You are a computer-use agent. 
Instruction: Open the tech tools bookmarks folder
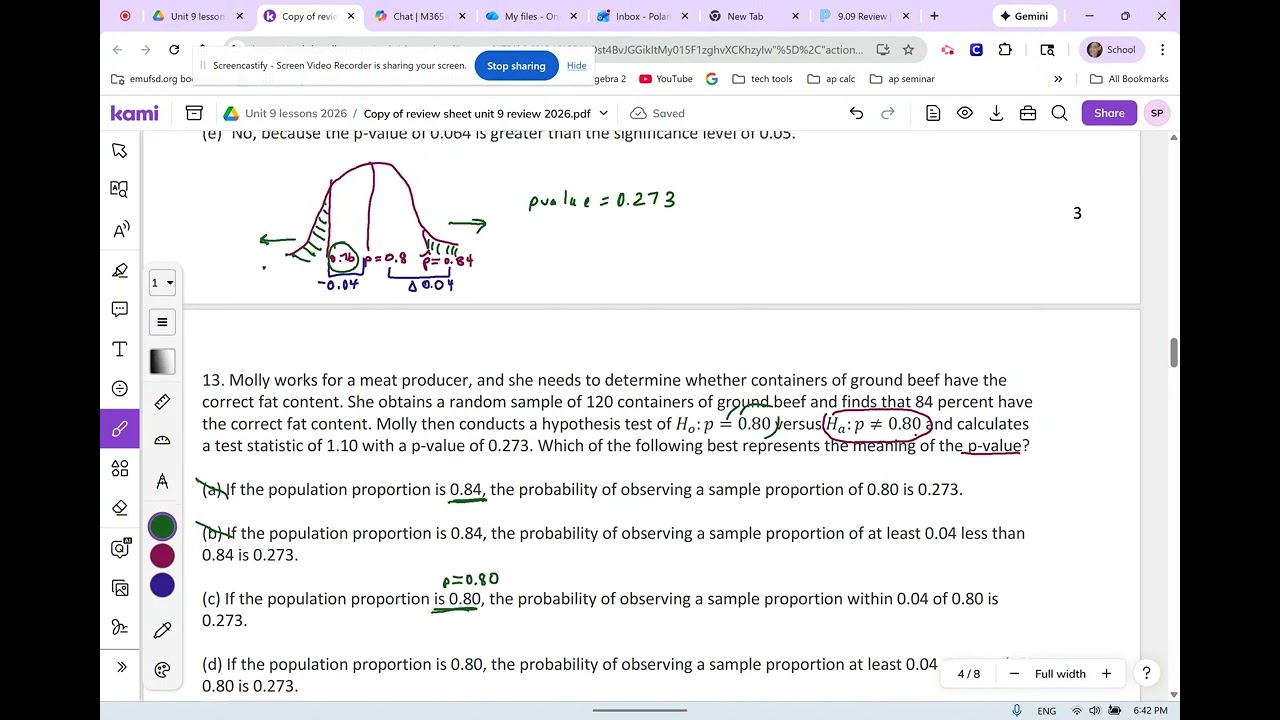(x=762, y=79)
